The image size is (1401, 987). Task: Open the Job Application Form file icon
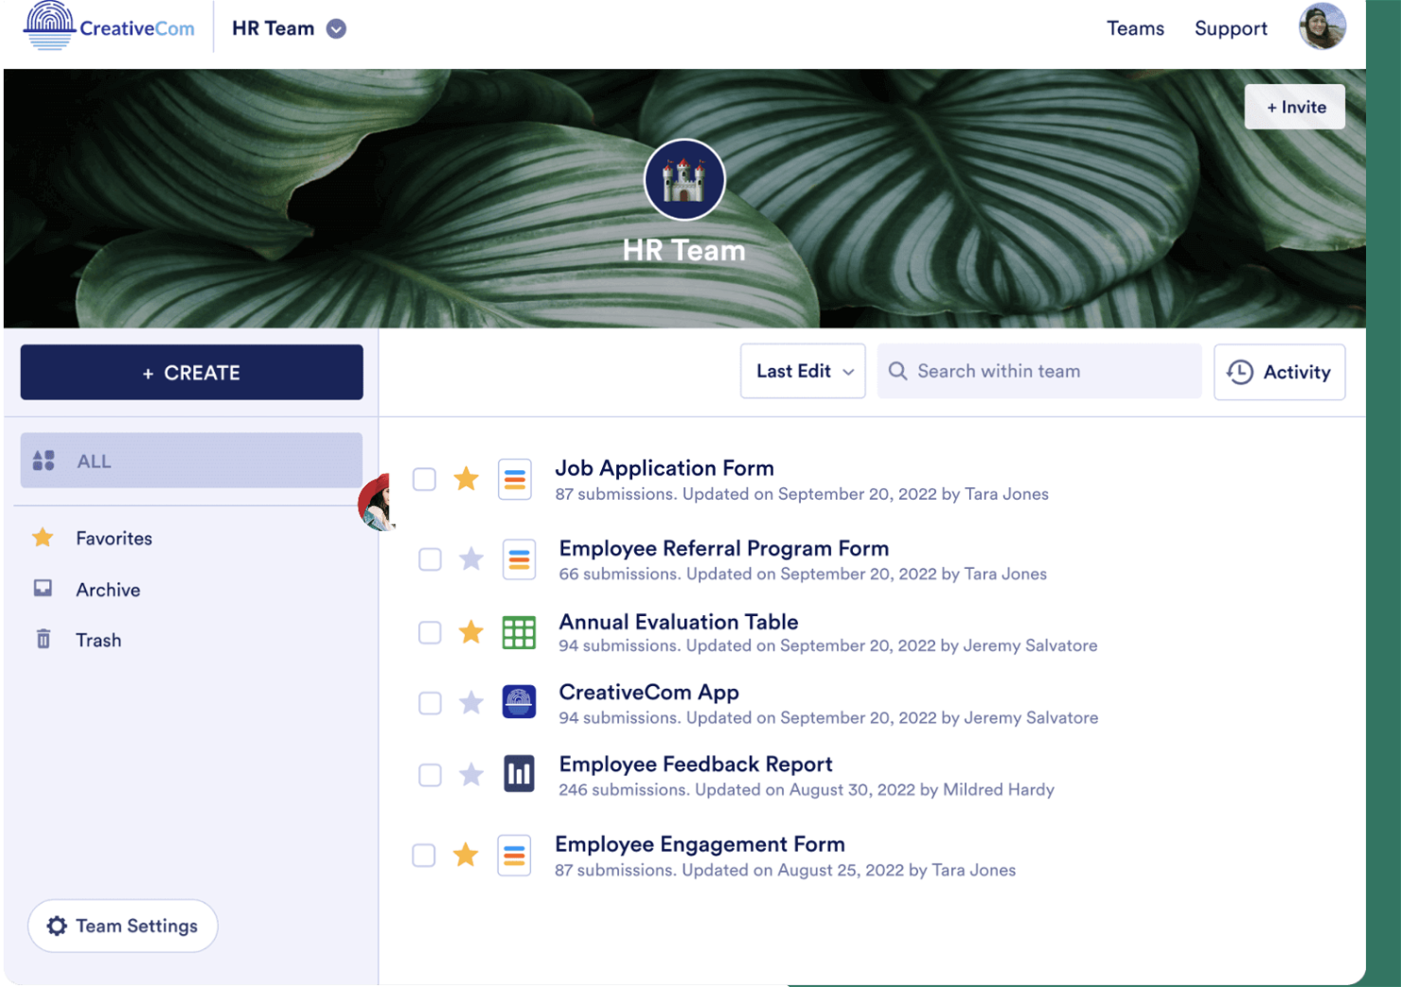515,479
